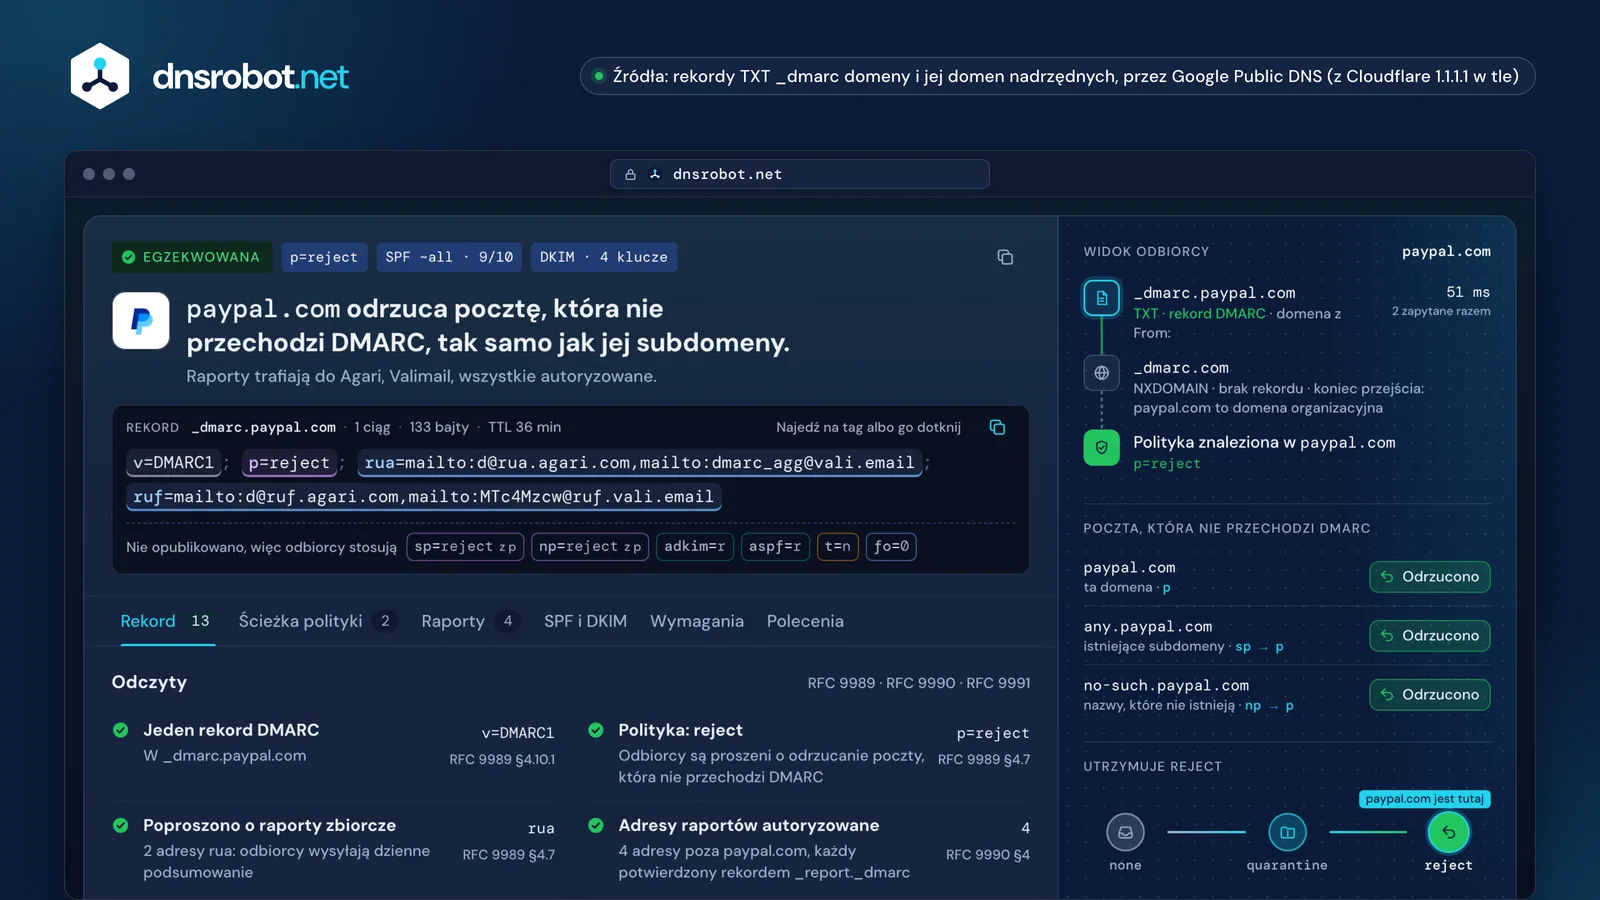The image size is (1600, 900).
Task: Click the default 'fo=0' tag
Action: (891, 547)
